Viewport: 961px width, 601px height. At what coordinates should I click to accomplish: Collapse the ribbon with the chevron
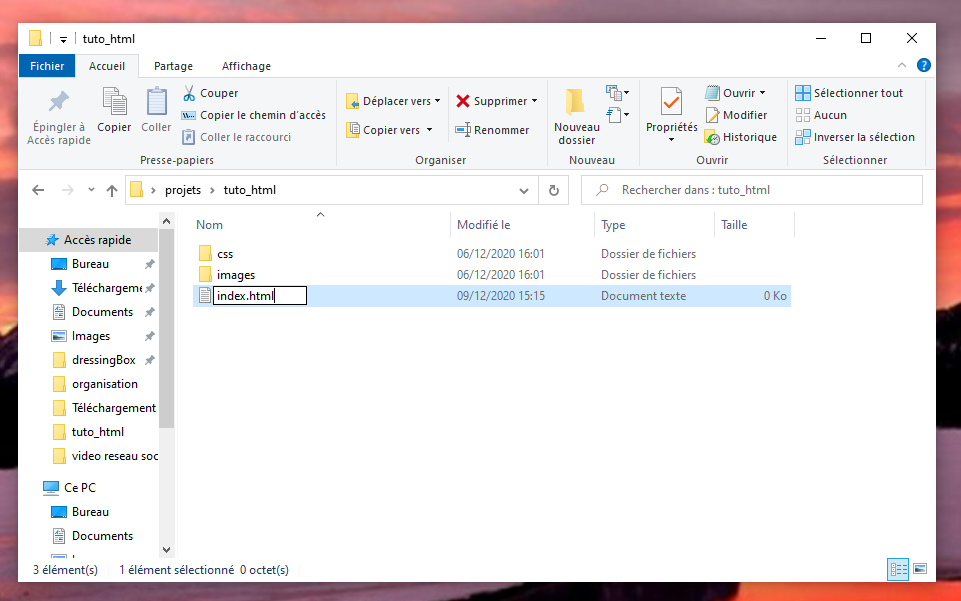coord(902,65)
